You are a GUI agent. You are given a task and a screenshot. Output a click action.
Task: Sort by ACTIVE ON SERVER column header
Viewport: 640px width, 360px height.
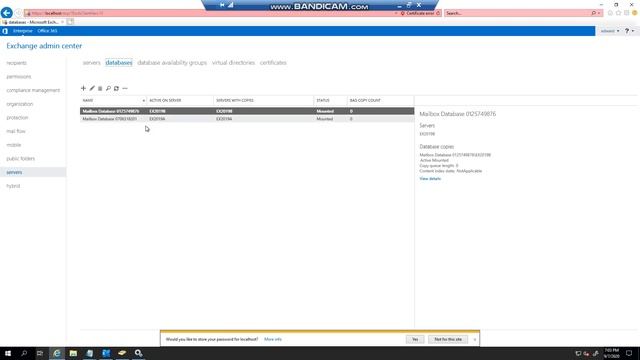coord(180,100)
